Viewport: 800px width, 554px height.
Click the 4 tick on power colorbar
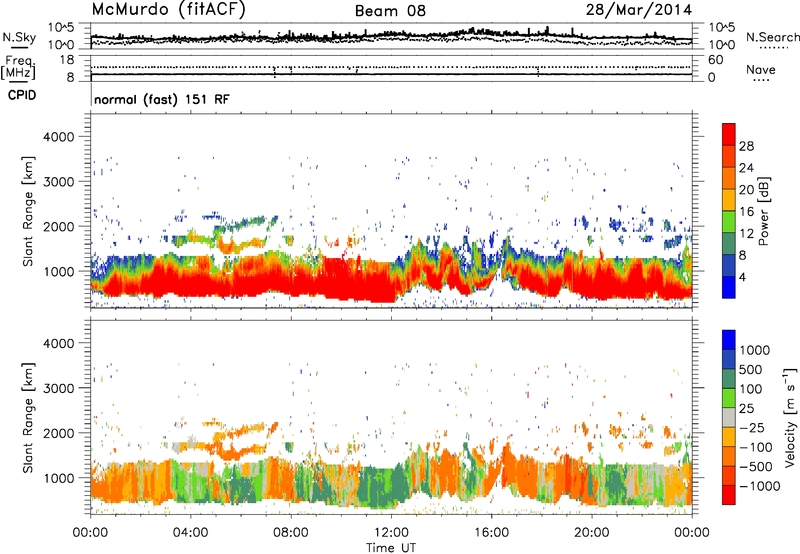point(743,277)
